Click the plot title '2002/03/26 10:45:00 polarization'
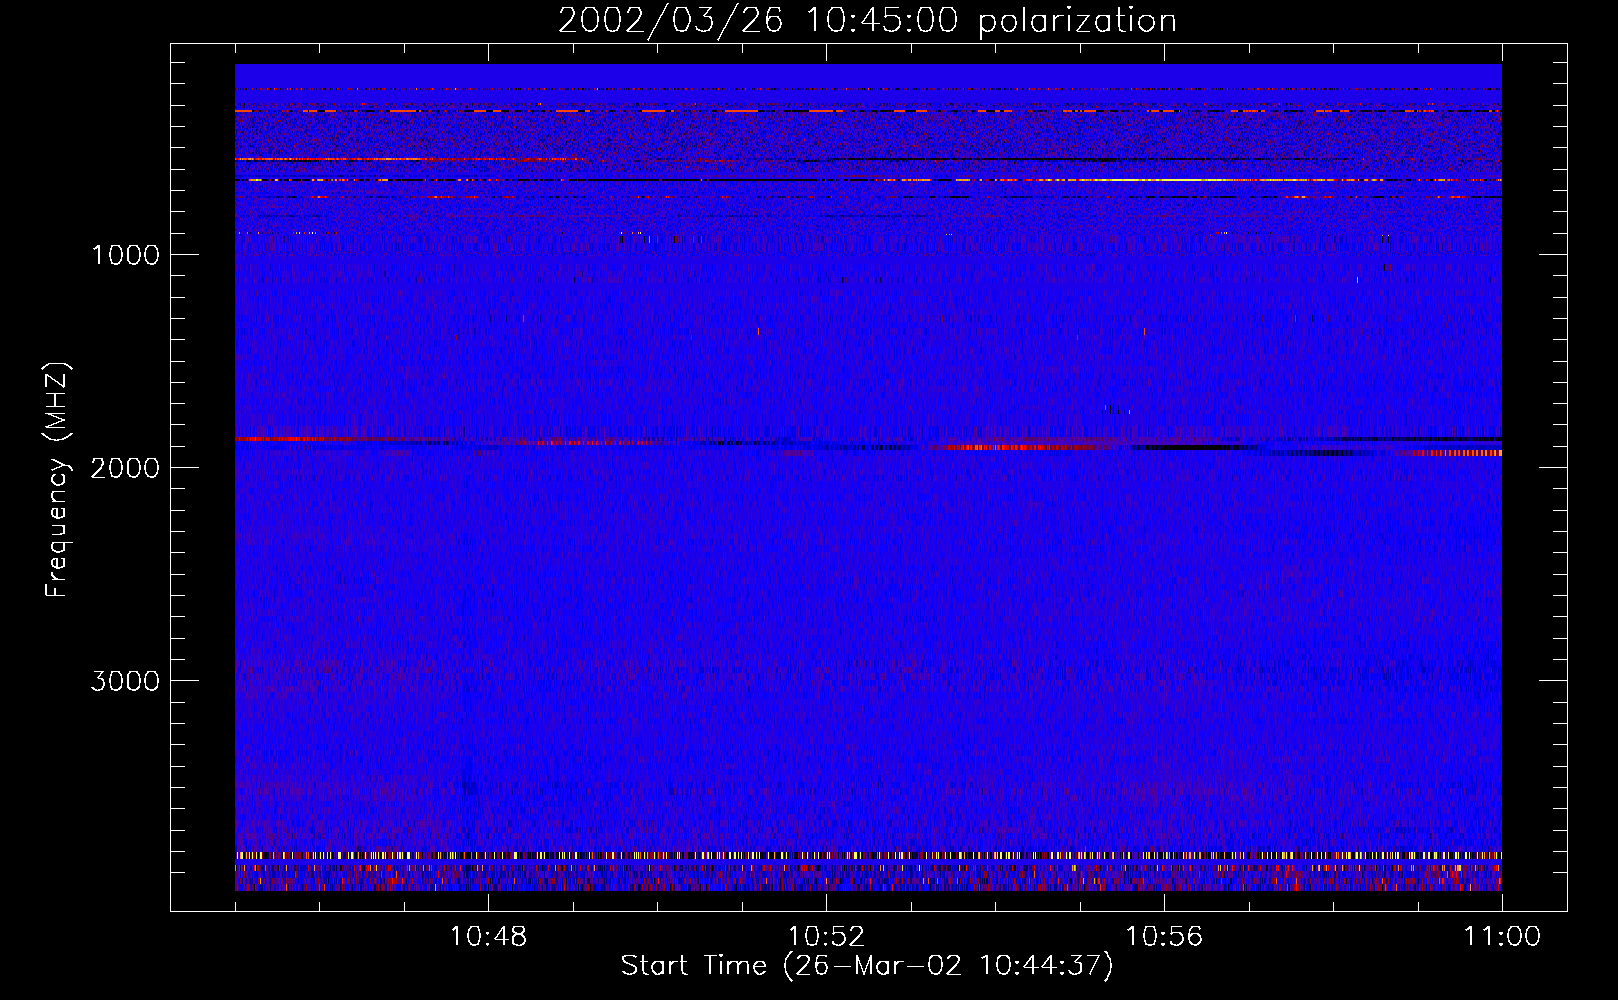The height and width of the screenshot is (1000, 1618). click(x=867, y=20)
